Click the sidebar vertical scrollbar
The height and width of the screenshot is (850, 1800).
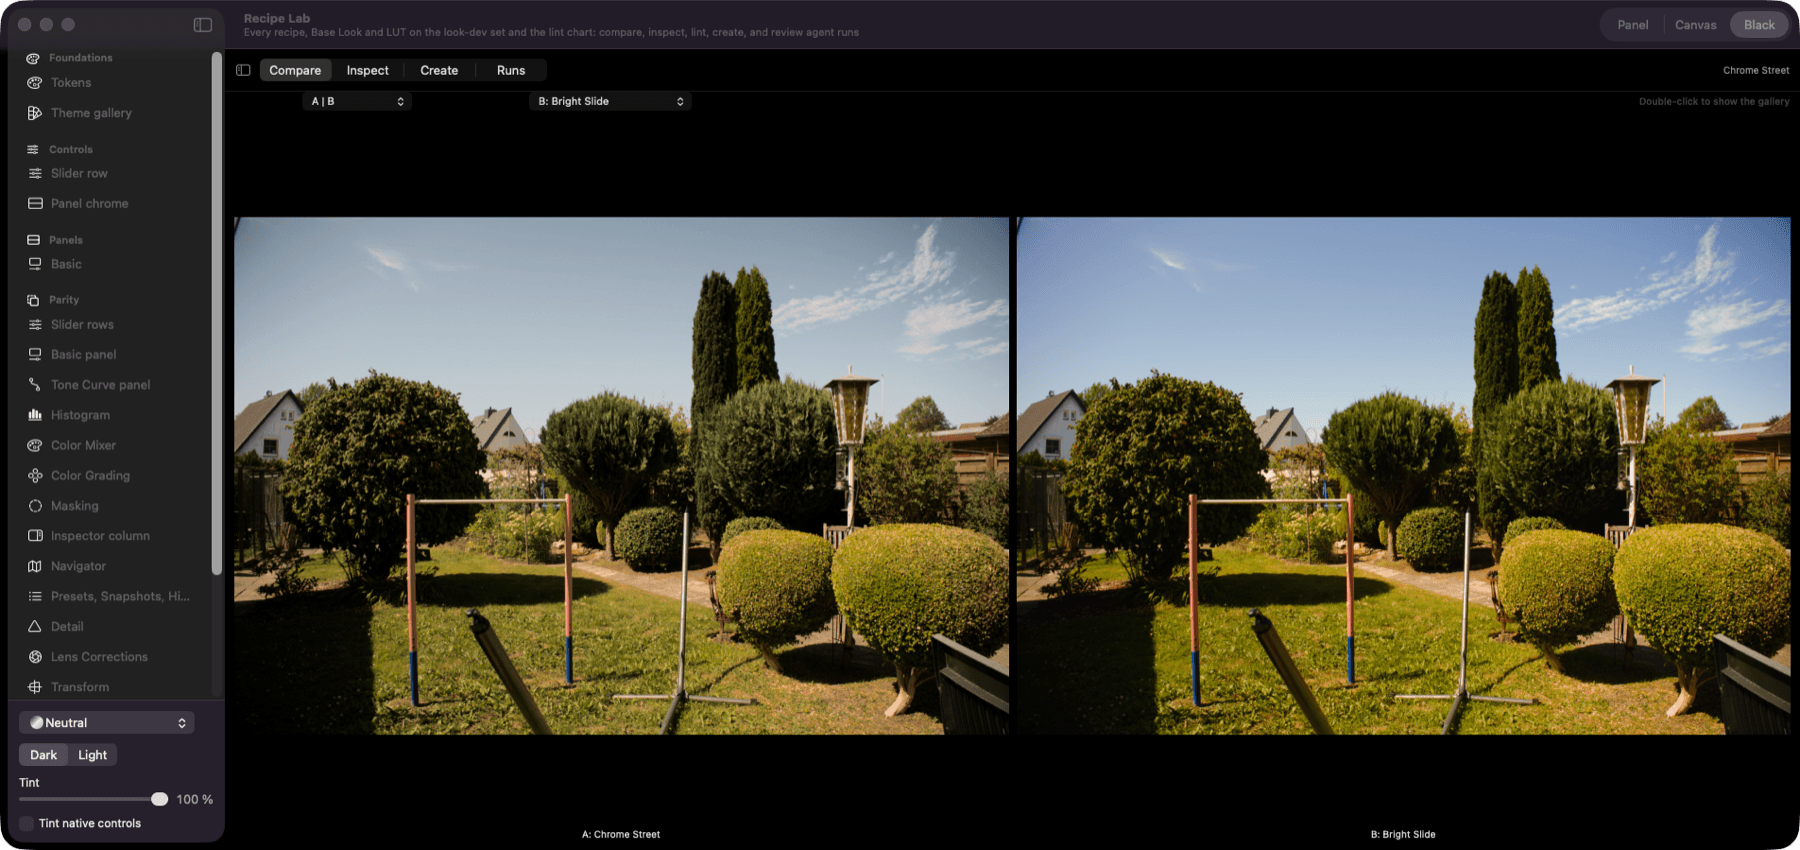(216, 314)
